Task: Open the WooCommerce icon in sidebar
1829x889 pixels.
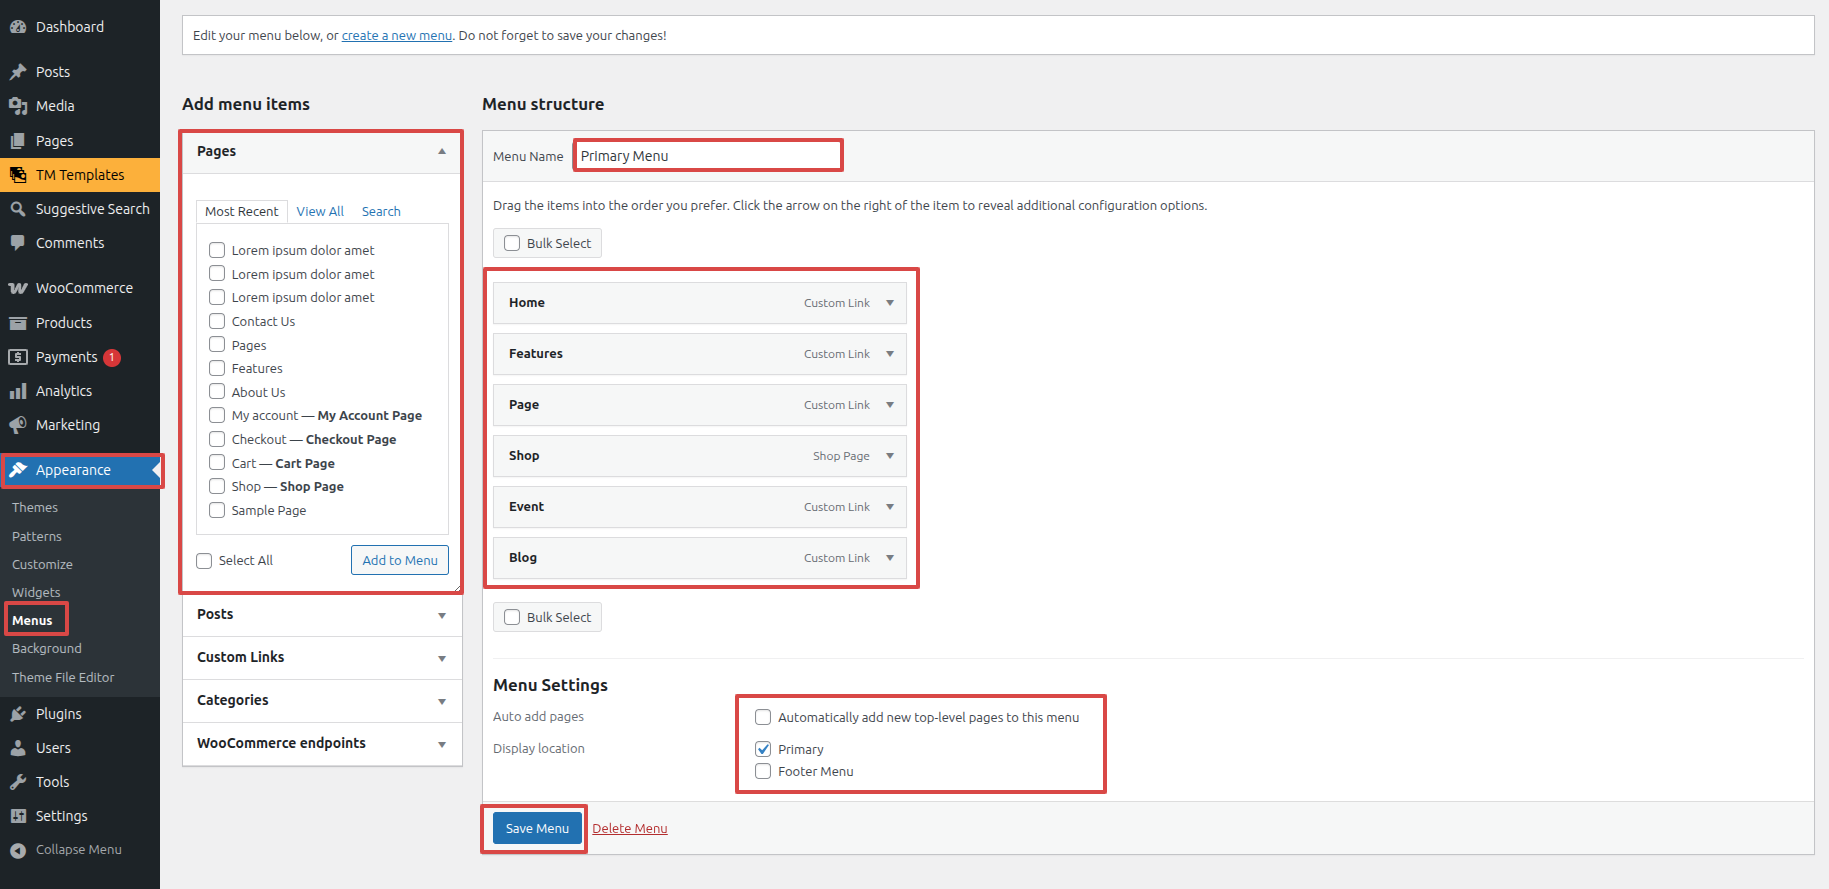Action: (18, 288)
